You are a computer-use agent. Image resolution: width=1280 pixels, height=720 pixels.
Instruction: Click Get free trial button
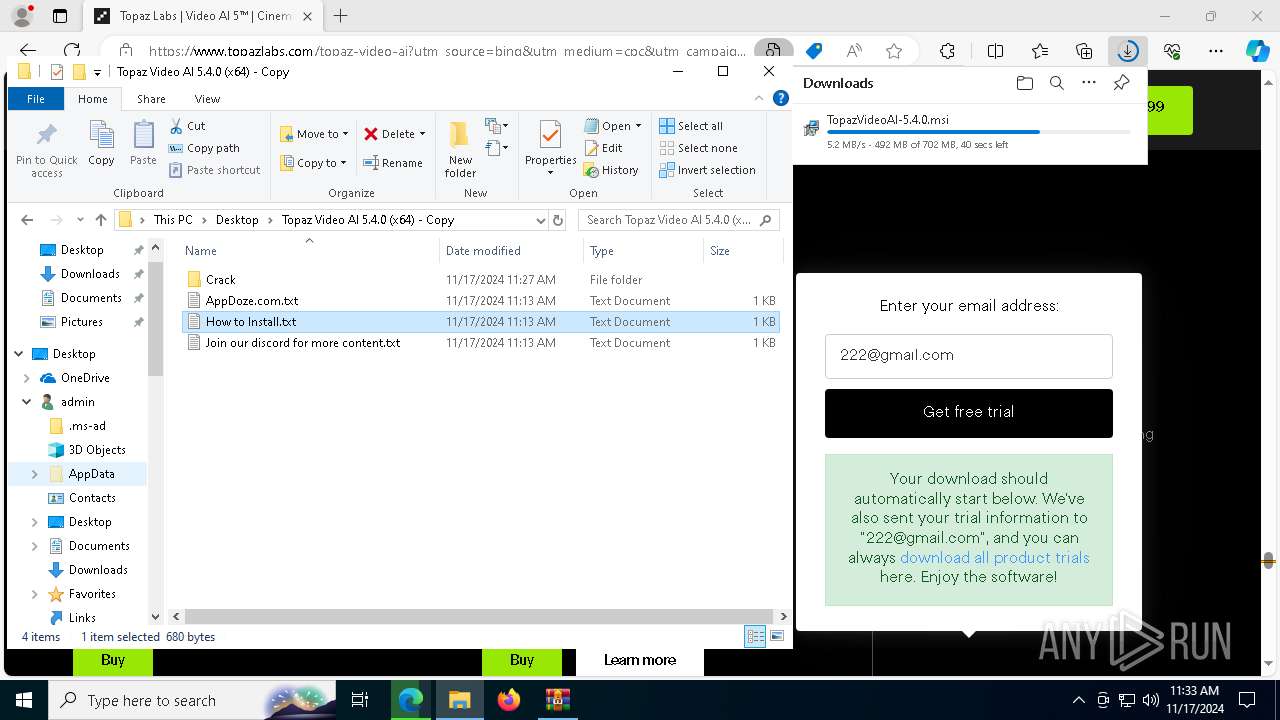click(x=968, y=413)
